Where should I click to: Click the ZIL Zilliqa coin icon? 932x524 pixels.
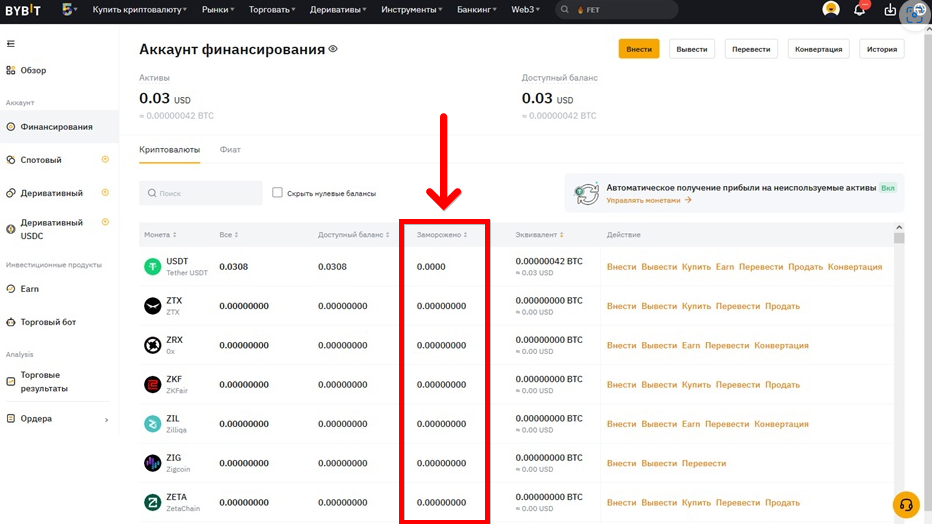pos(153,424)
